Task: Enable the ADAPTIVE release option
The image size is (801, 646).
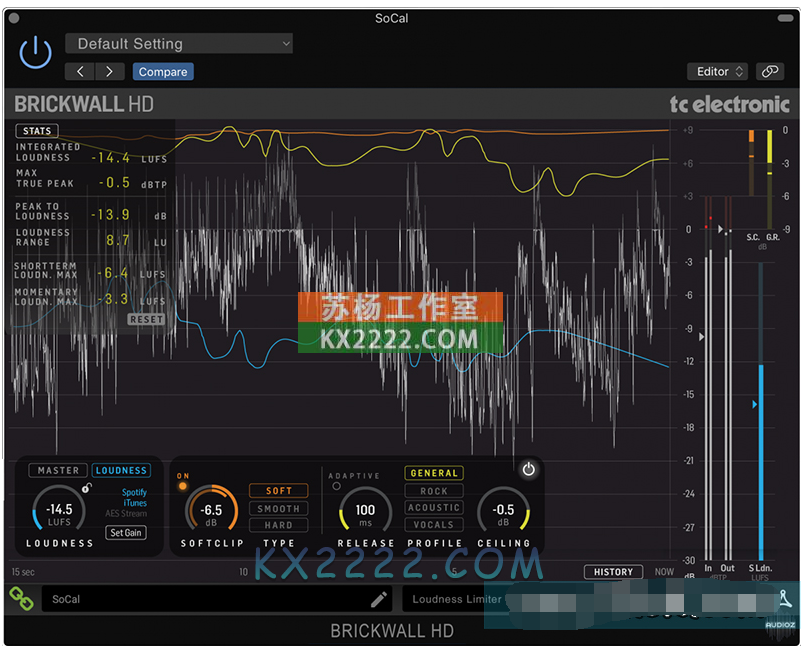Action: (x=336, y=486)
